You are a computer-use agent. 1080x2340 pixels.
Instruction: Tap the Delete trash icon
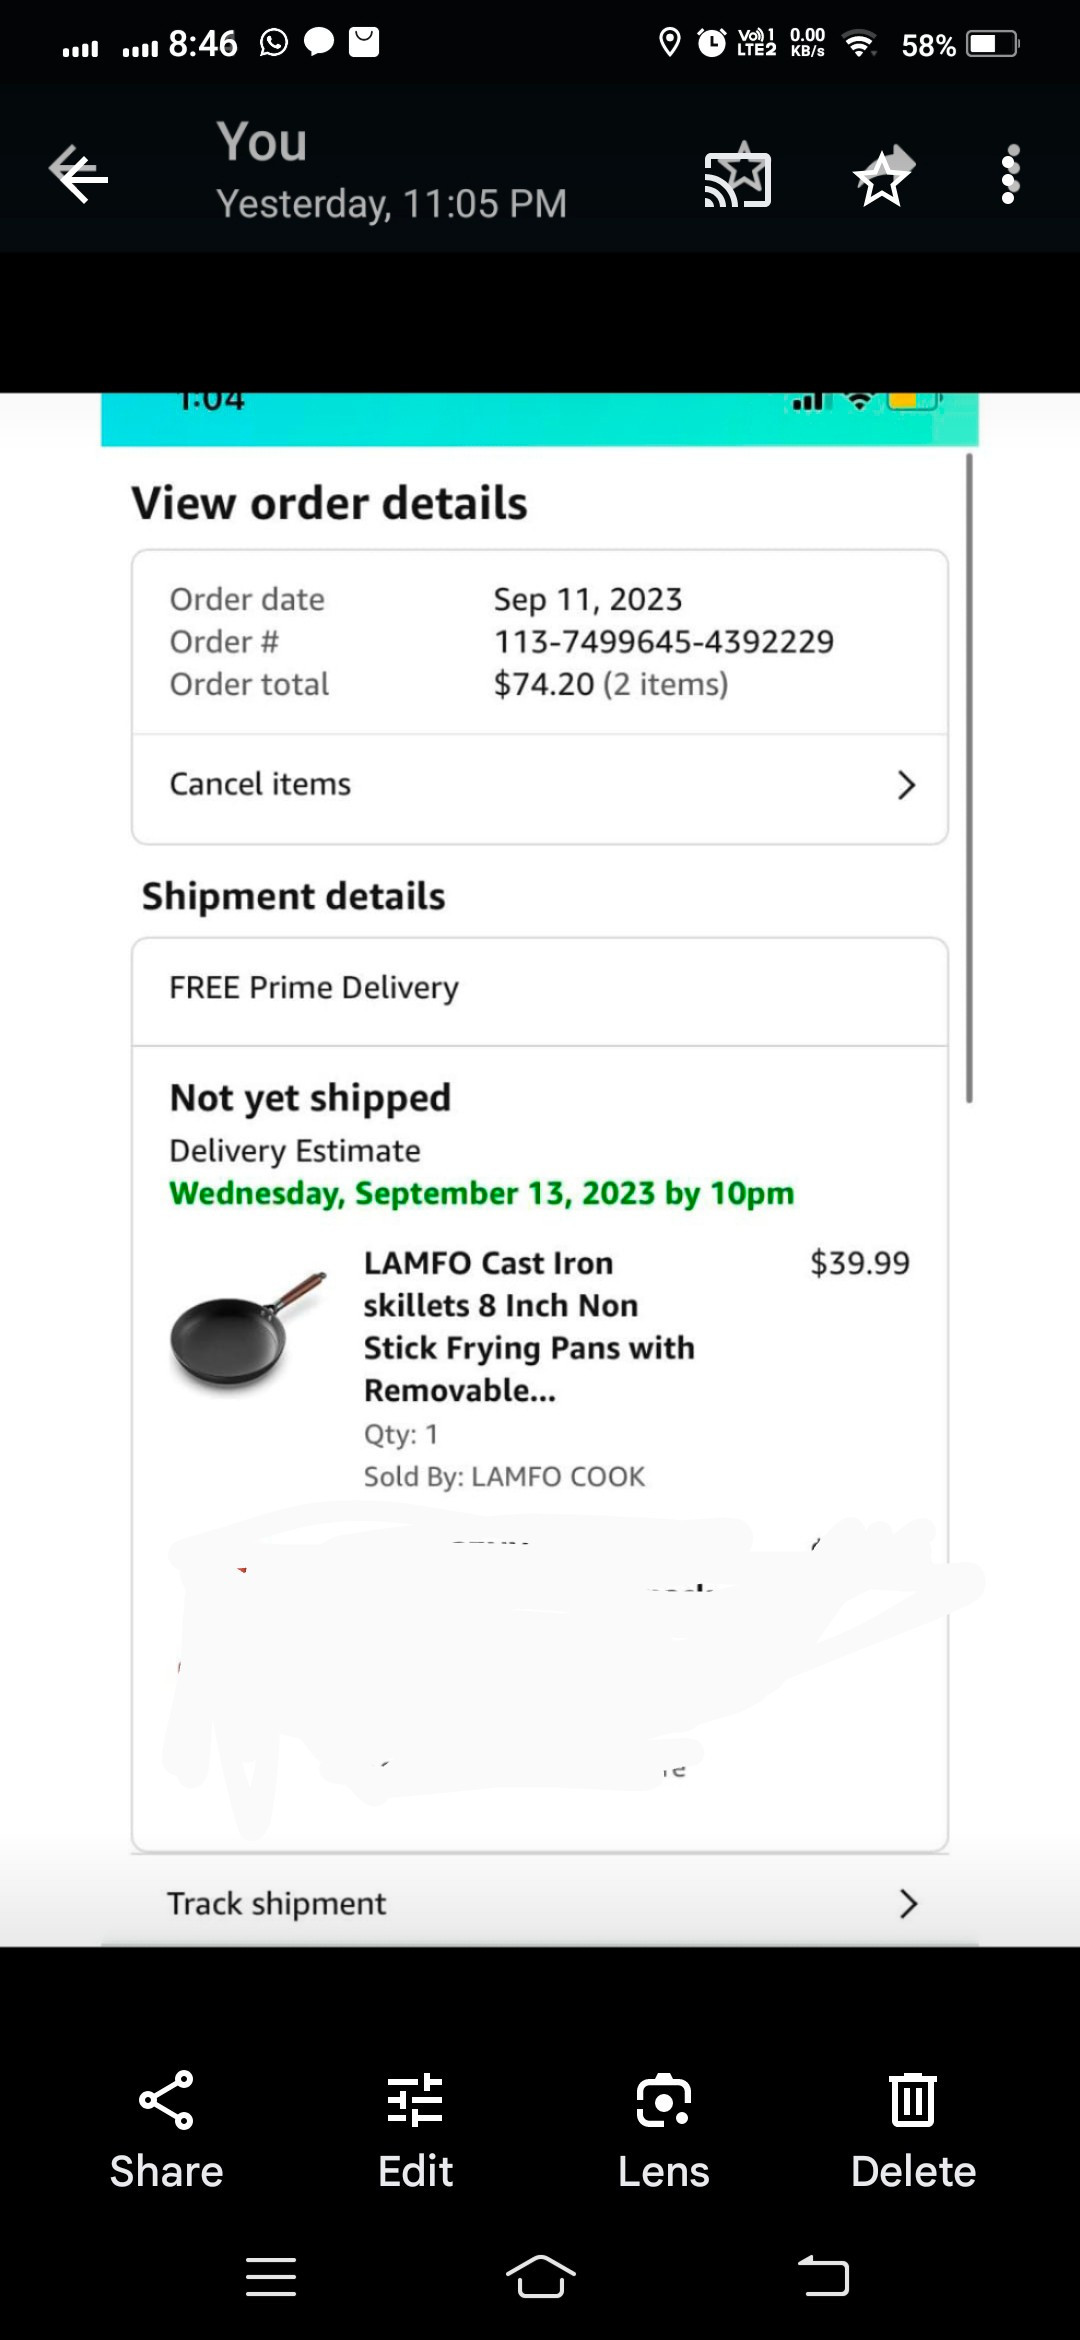click(x=913, y=2099)
